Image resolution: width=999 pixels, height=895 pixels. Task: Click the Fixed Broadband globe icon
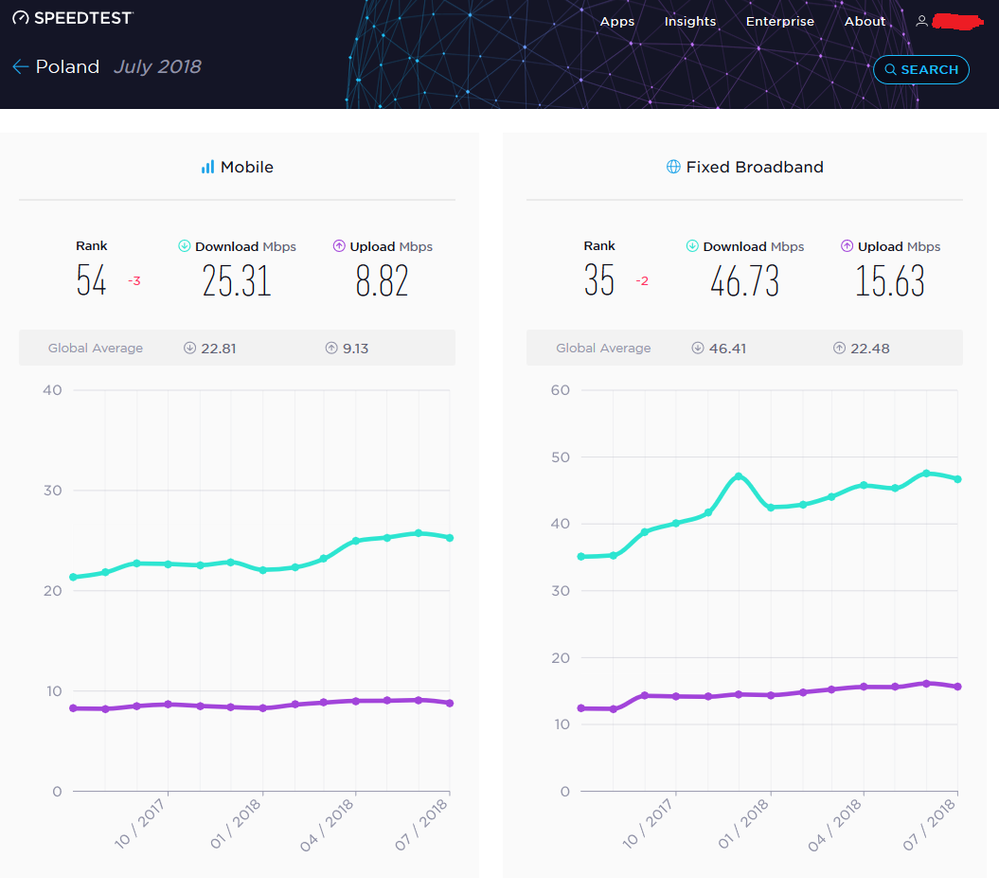tap(673, 167)
